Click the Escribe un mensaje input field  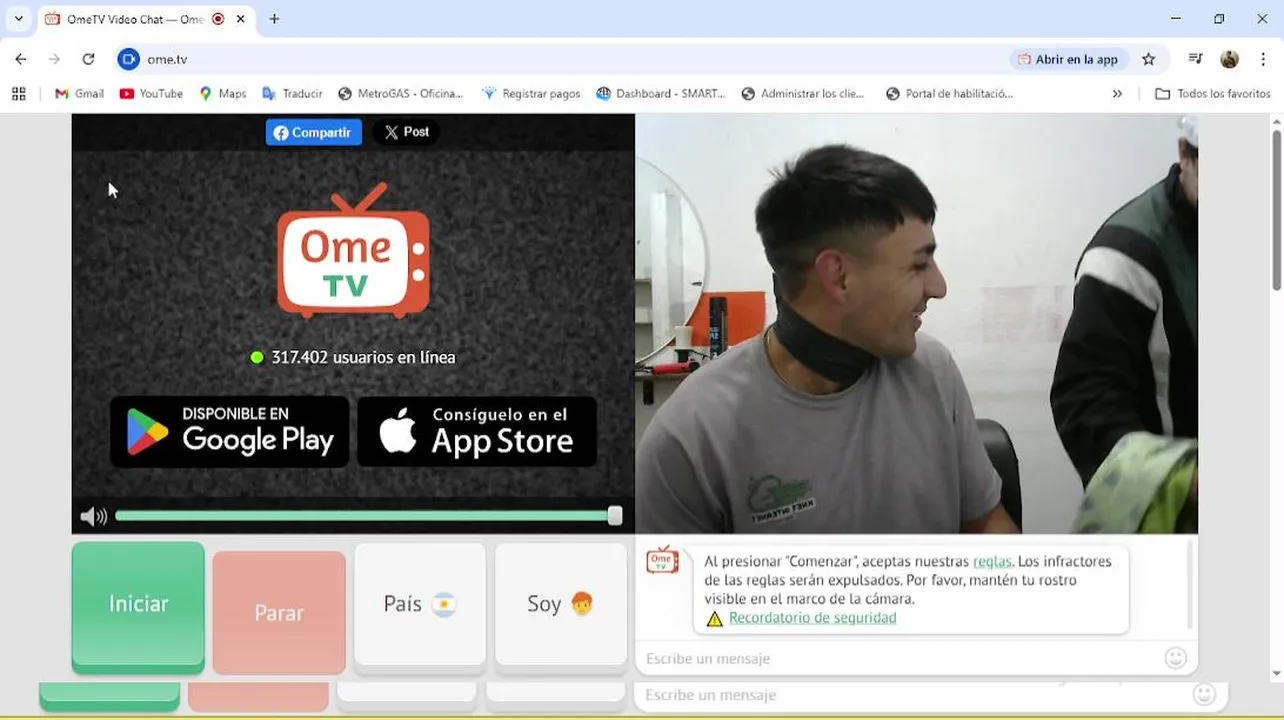900,658
